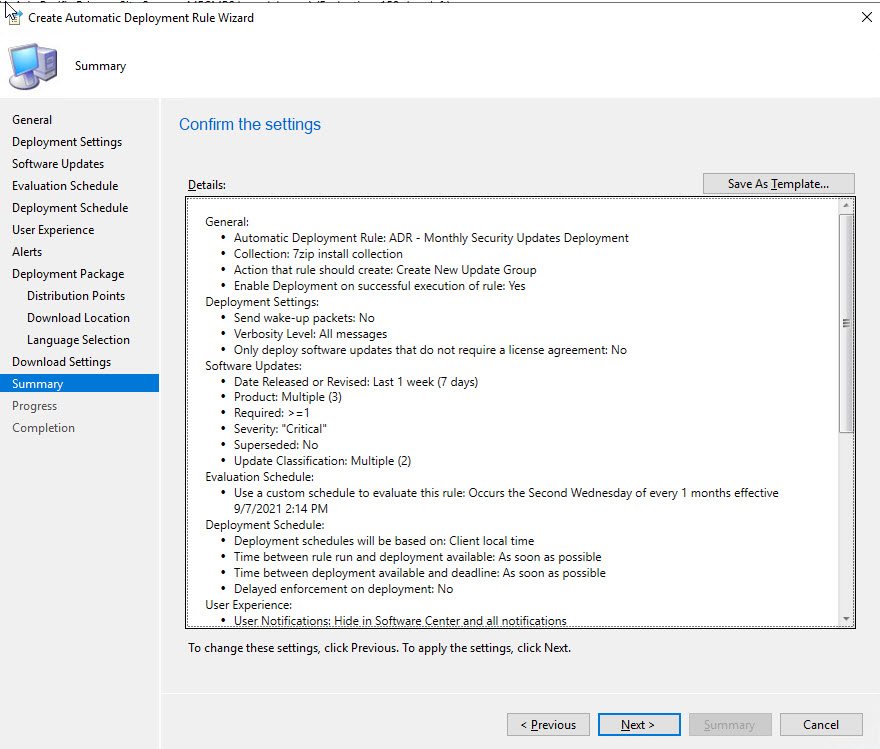Click Next to apply settings
The height and width of the screenshot is (749, 880).
point(638,725)
